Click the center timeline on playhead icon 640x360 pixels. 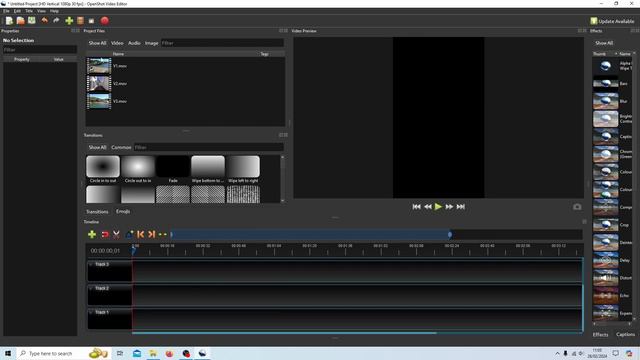(162, 234)
